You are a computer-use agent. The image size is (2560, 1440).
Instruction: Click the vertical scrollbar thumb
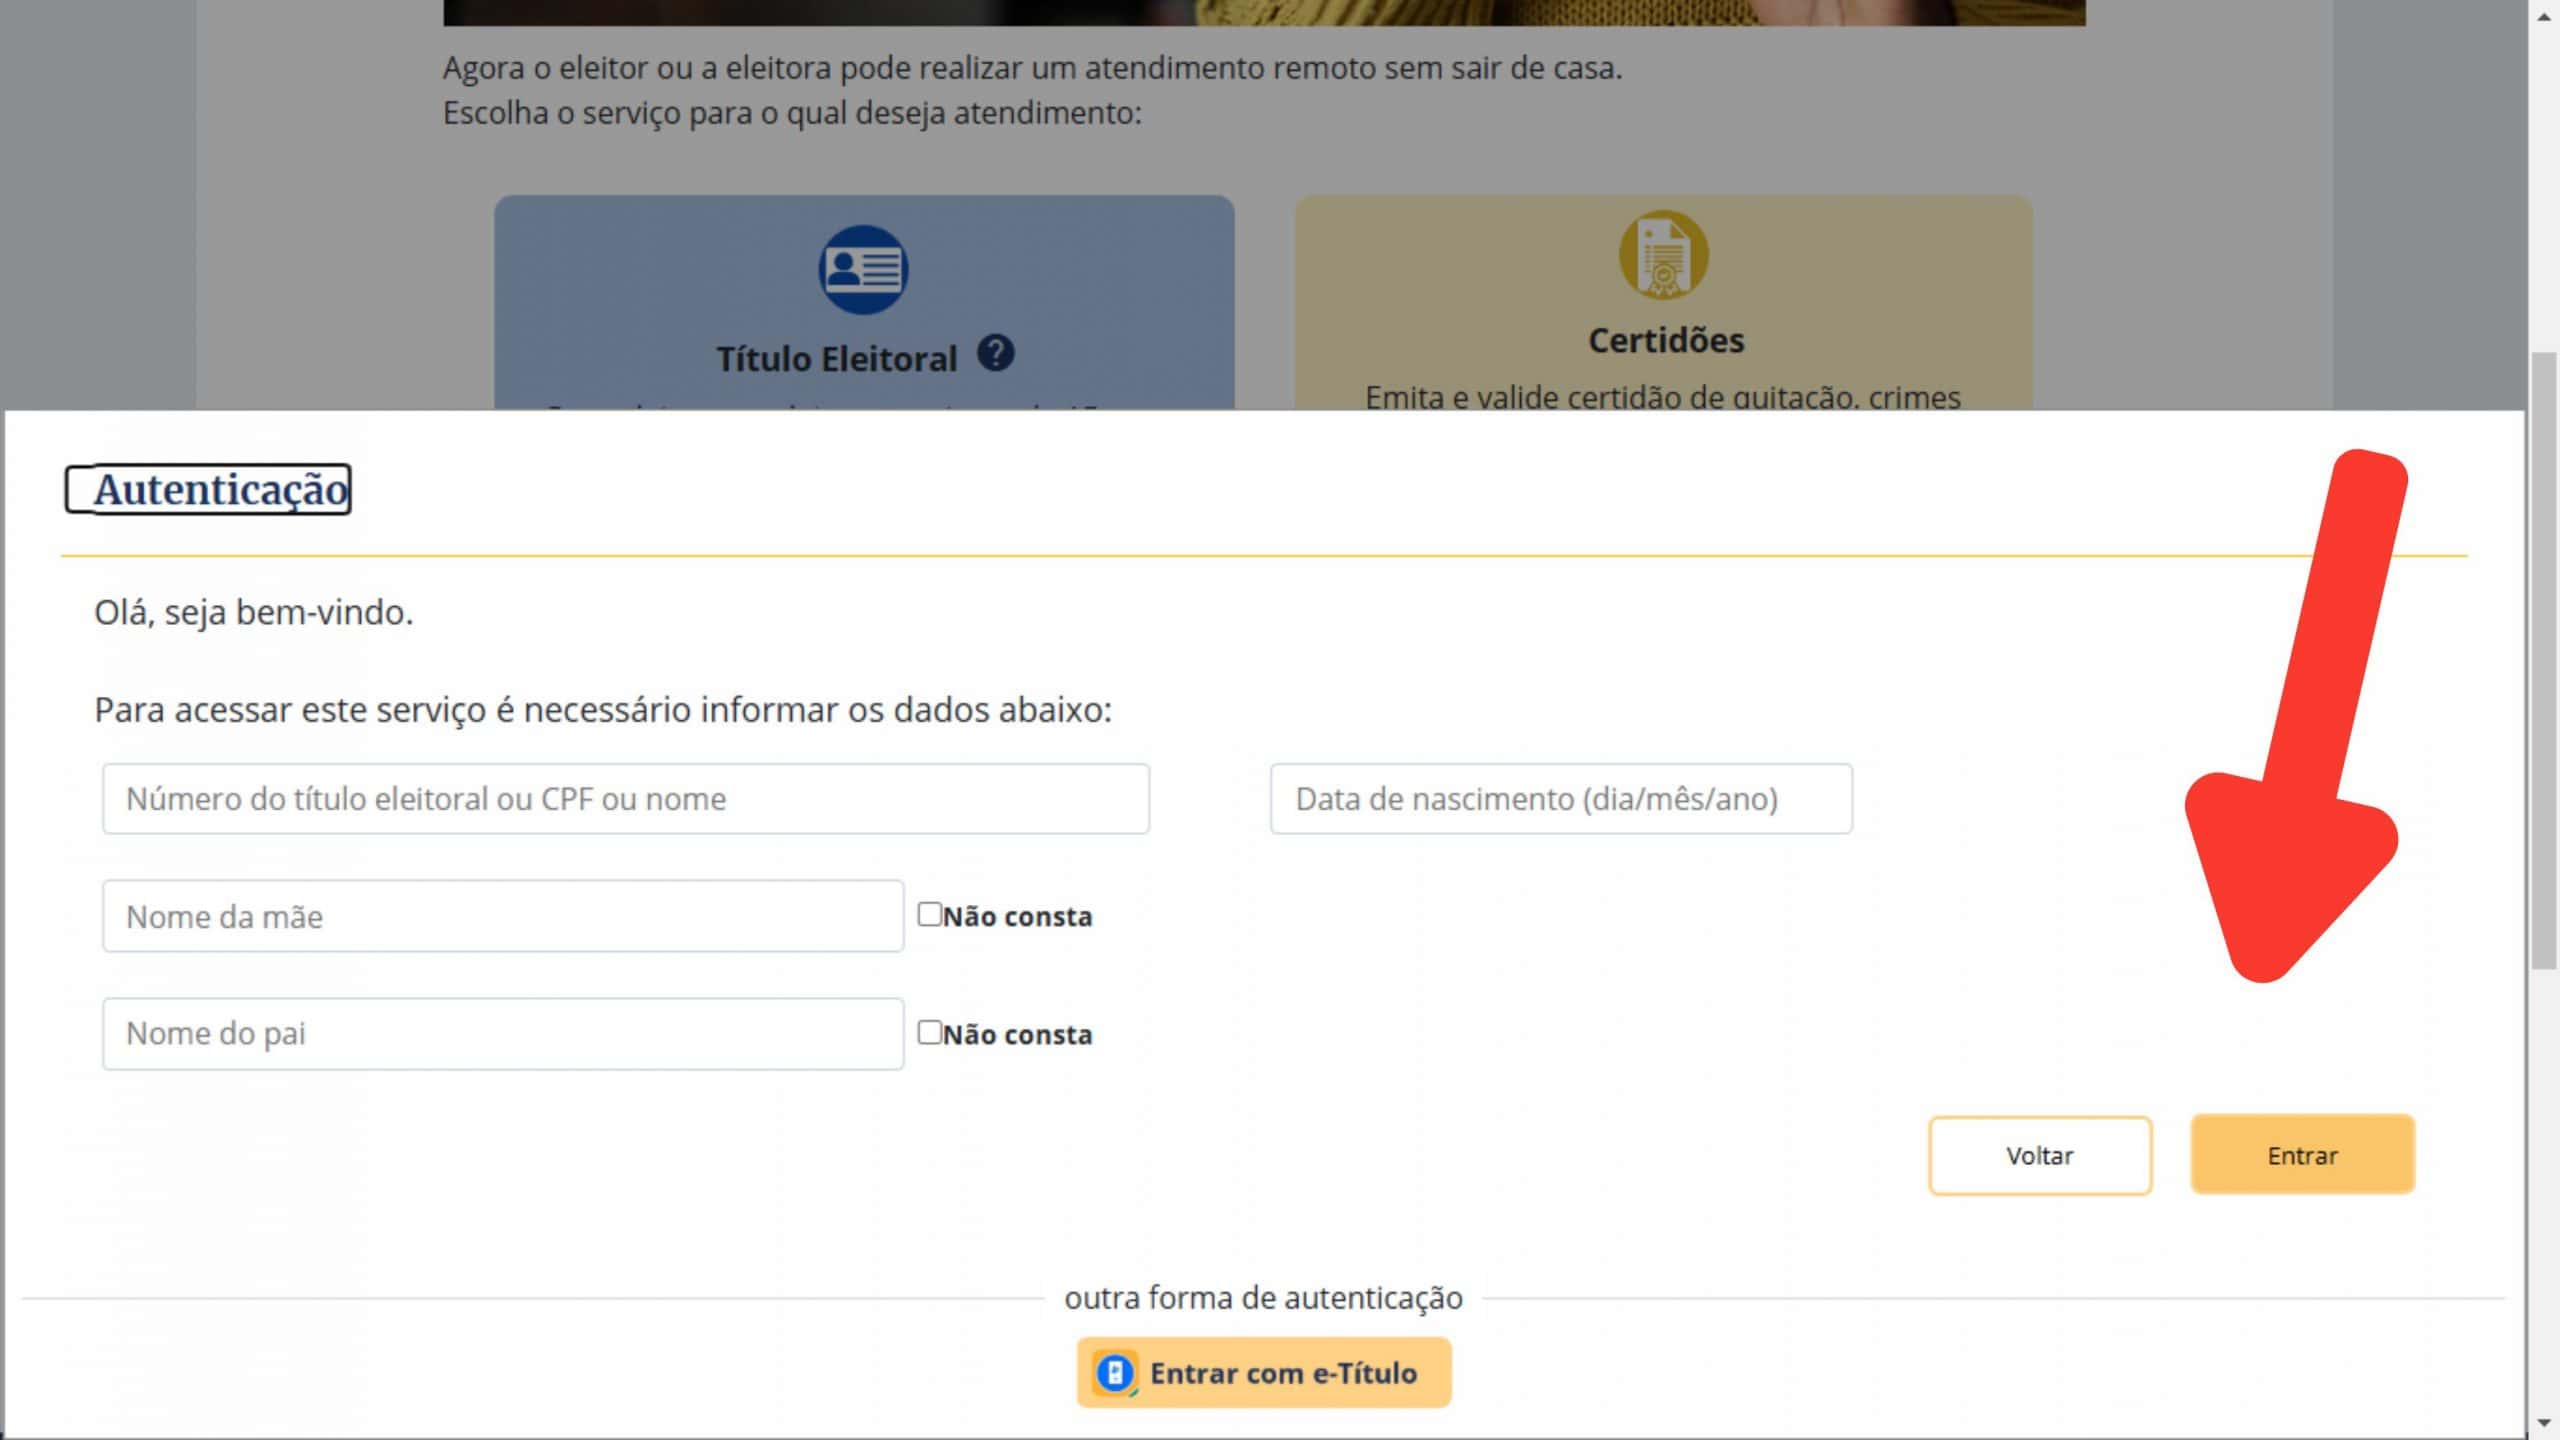2544,660
